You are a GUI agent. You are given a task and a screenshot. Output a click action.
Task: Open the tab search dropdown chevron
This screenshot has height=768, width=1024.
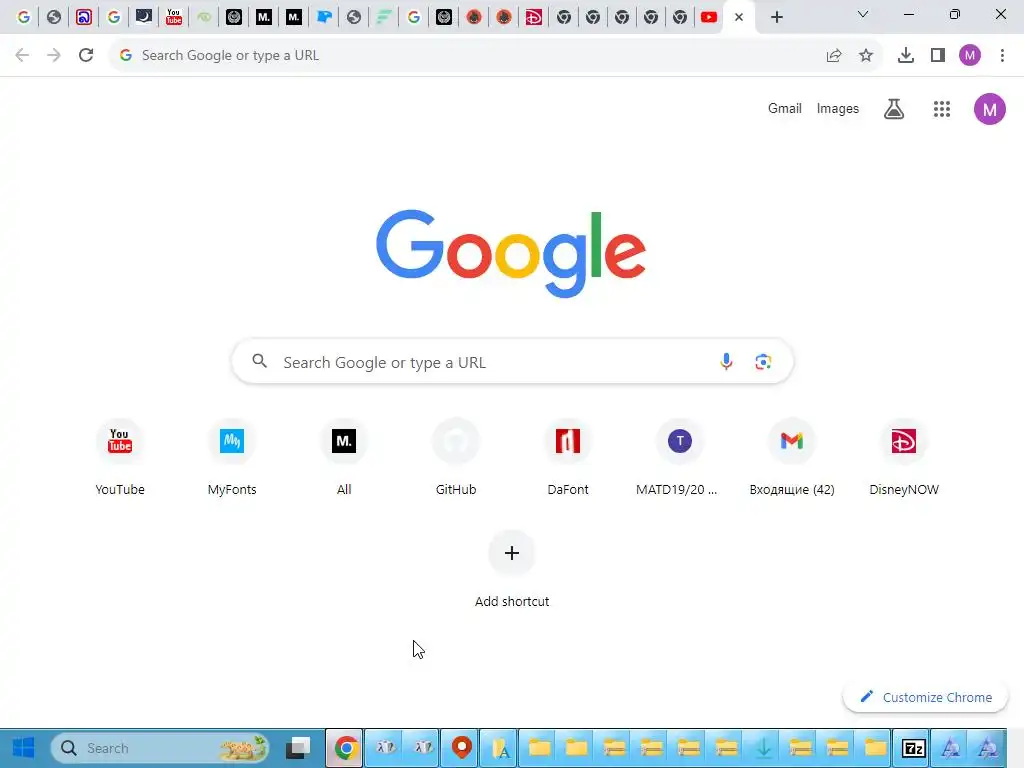pos(863,14)
